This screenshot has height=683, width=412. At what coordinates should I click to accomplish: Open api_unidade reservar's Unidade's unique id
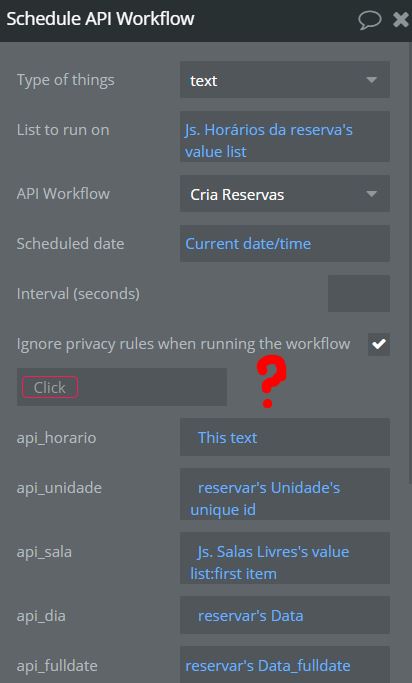click(x=284, y=494)
